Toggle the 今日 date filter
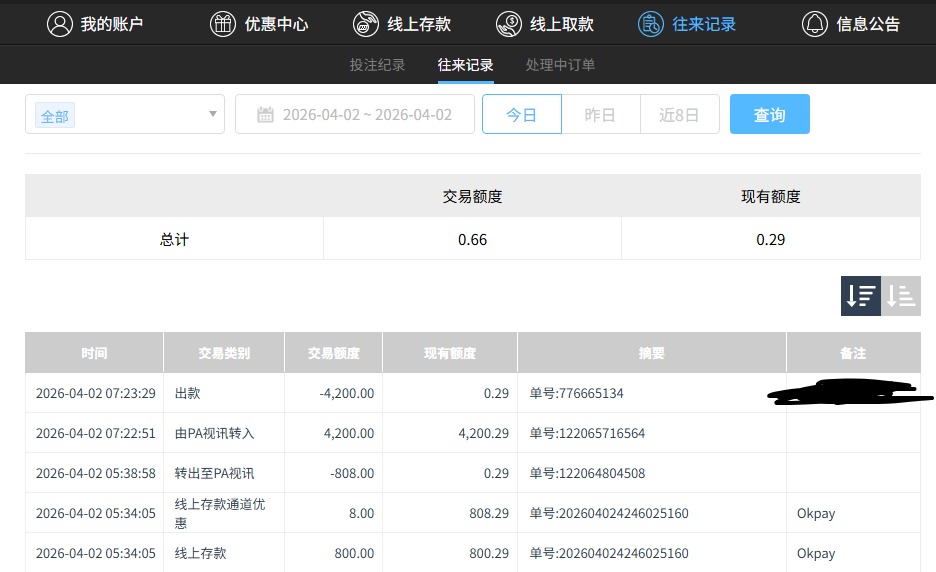This screenshot has width=936, height=572. [521, 115]
